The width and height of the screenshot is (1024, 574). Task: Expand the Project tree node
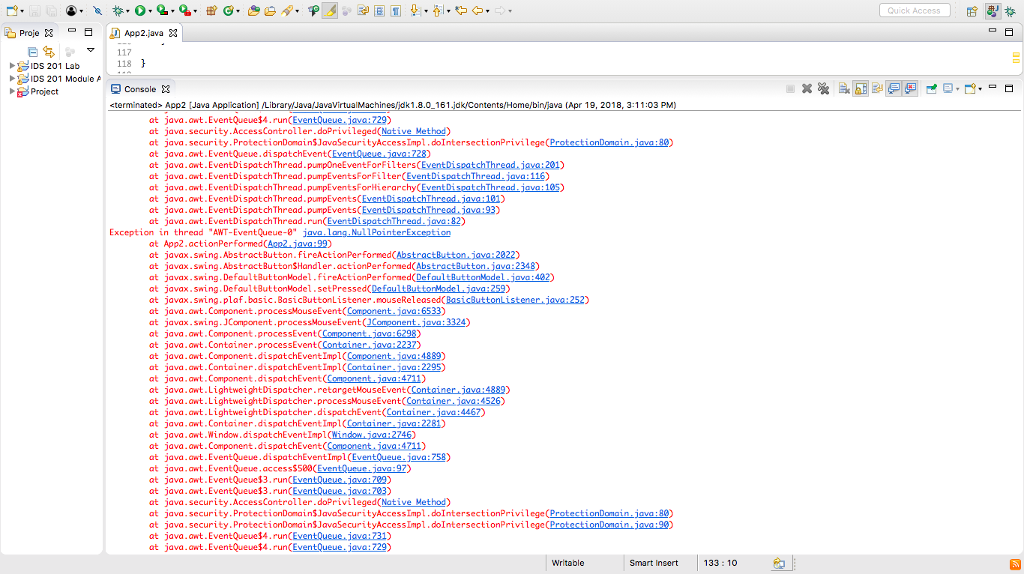(x=13, y=91)
